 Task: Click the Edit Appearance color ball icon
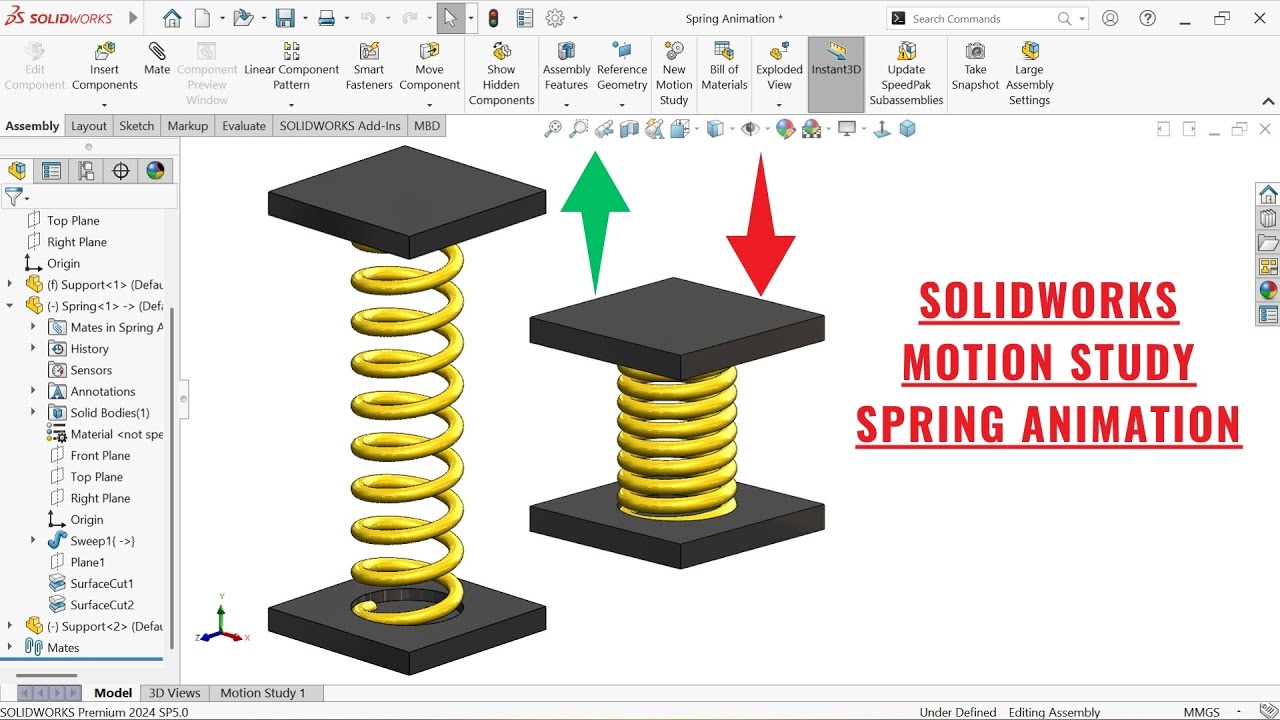point(785,128)
